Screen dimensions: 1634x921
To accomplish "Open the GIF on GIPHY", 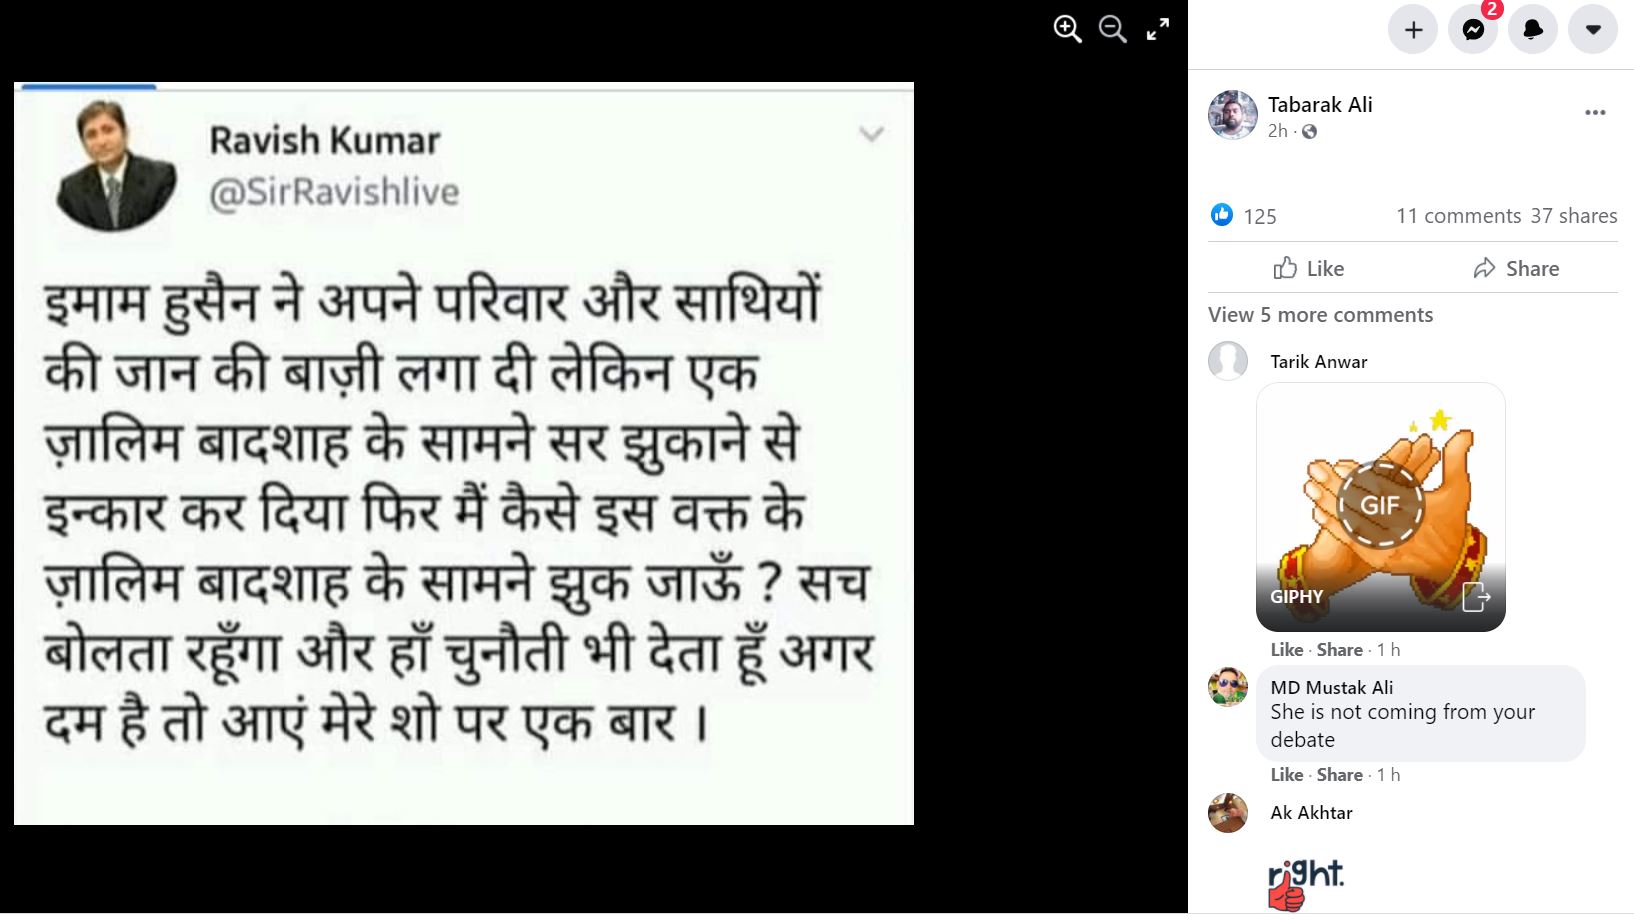I will tap(1476, 597).
